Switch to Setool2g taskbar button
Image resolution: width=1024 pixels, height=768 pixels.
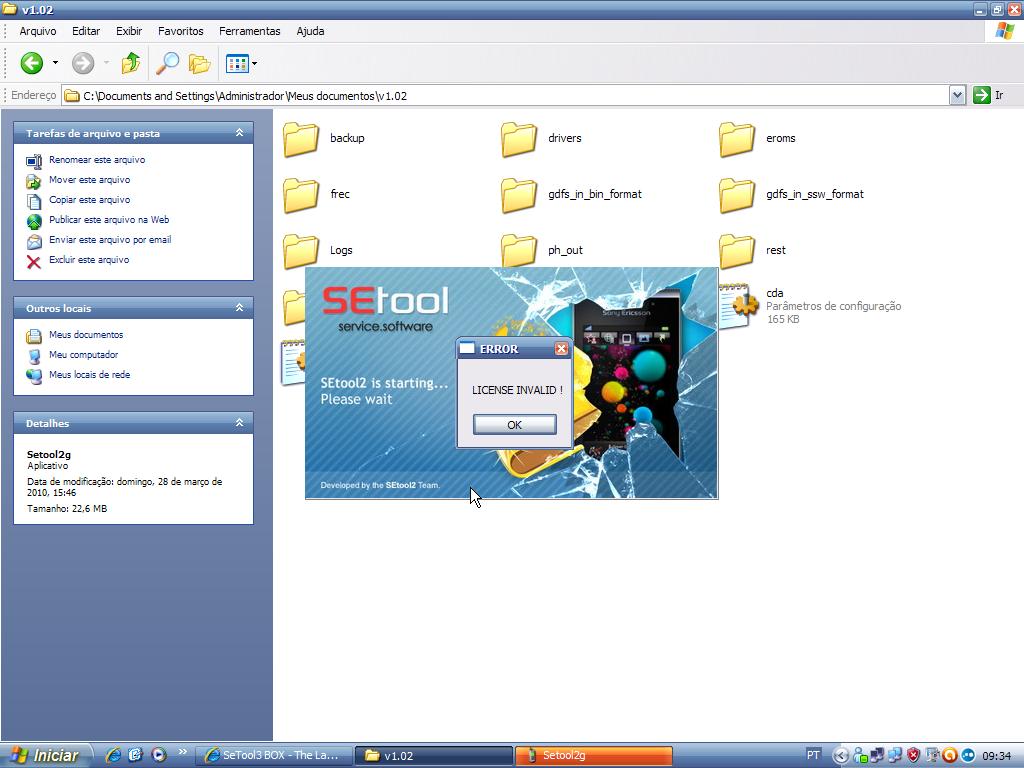[x=594, y=756]
